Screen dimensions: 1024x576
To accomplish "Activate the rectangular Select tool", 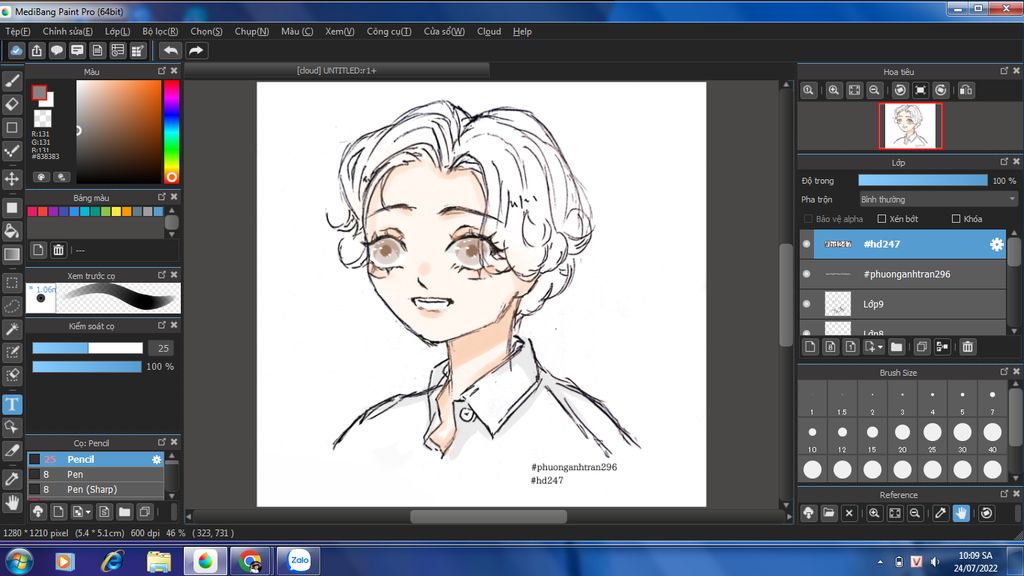I will [x=12, y=282].
